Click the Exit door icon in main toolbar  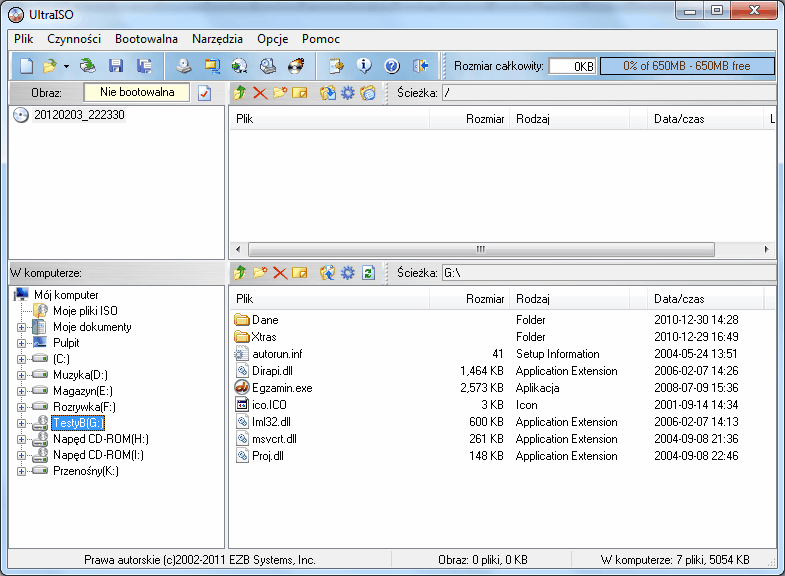(x=420, y=66)
